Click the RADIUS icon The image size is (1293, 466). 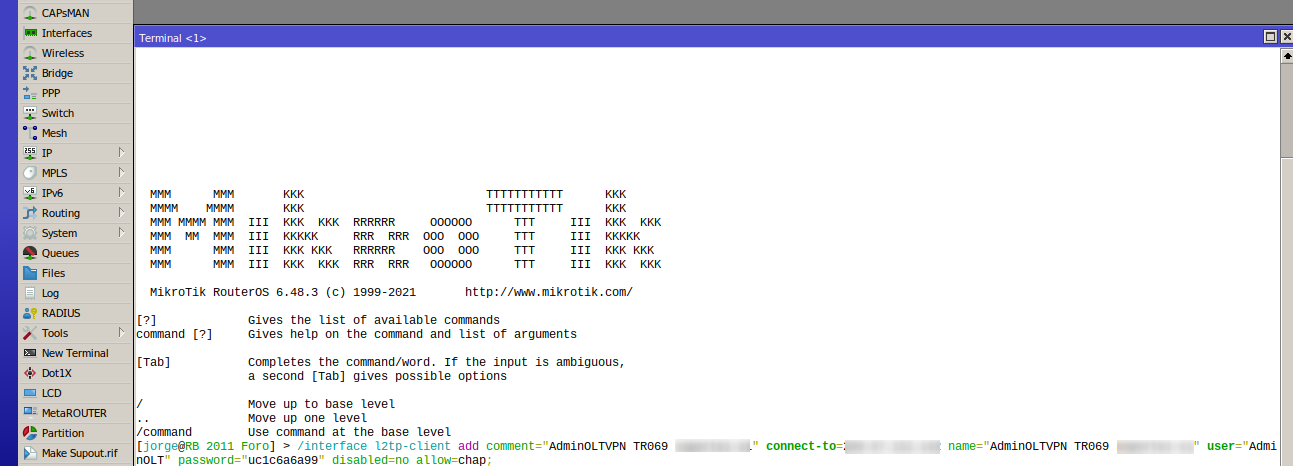pos(30,313)
